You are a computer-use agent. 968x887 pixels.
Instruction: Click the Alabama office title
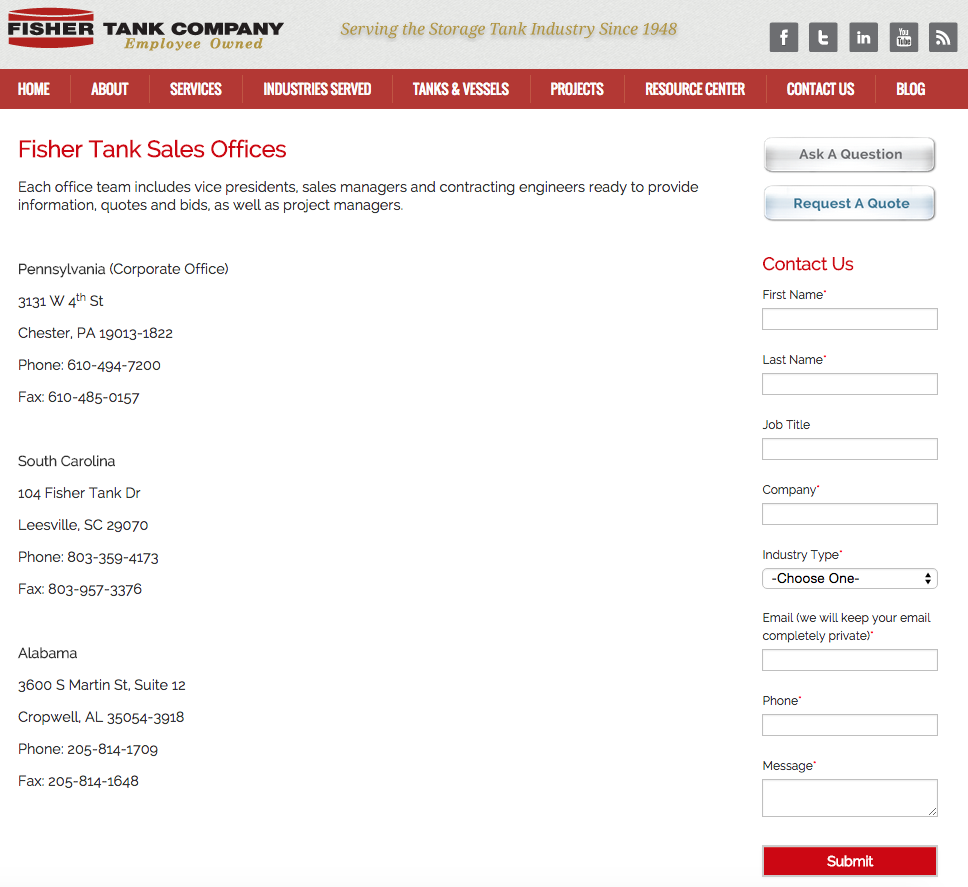click(48, 653)
